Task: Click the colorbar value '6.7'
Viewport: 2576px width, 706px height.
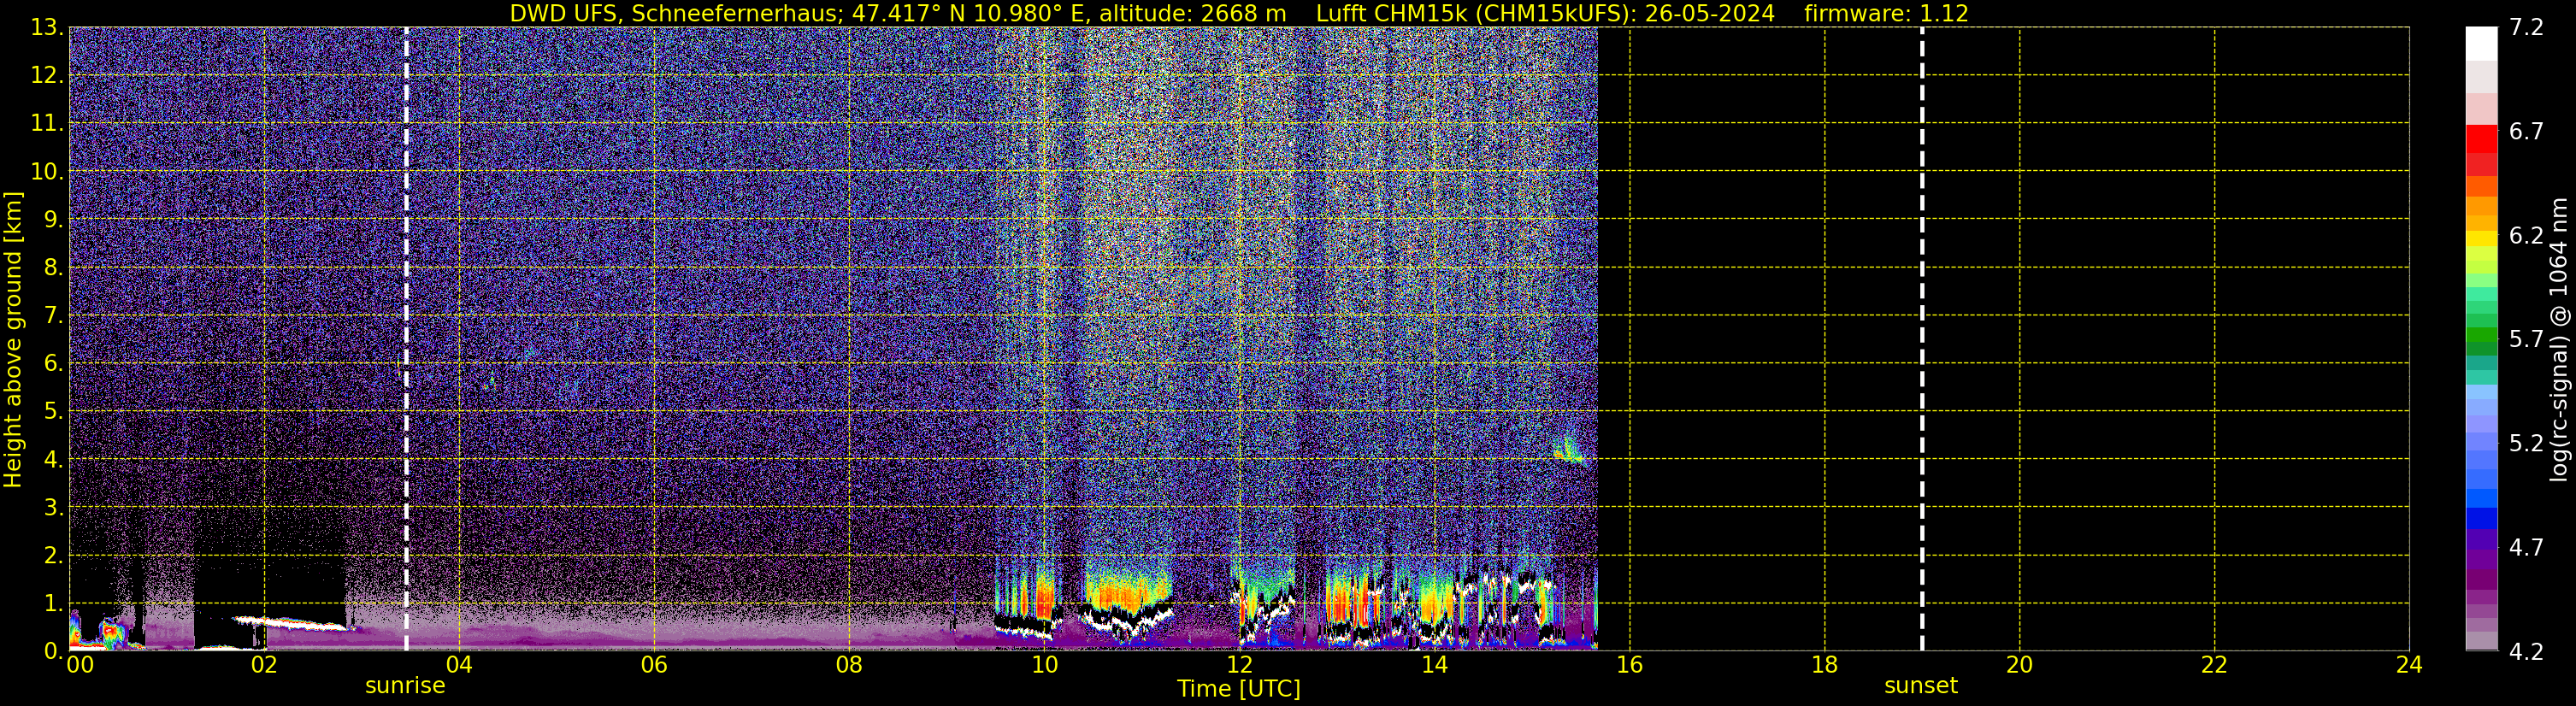Action: [2525, 132]
